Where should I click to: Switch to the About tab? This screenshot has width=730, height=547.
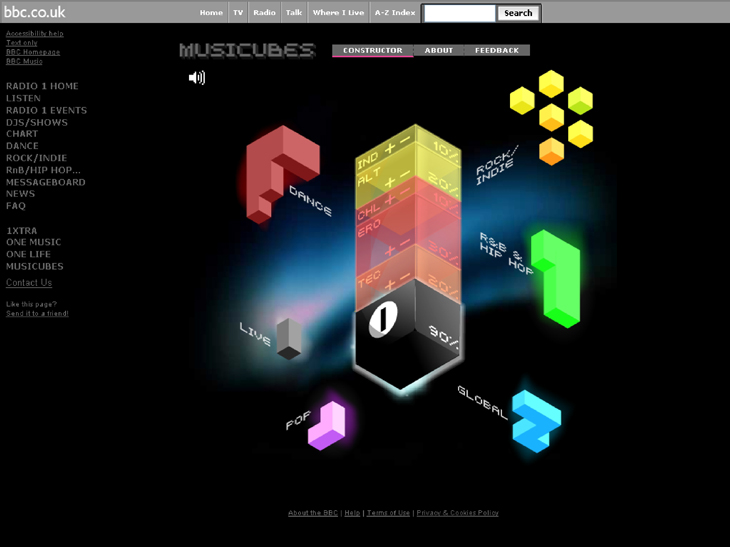coord(439,50)
